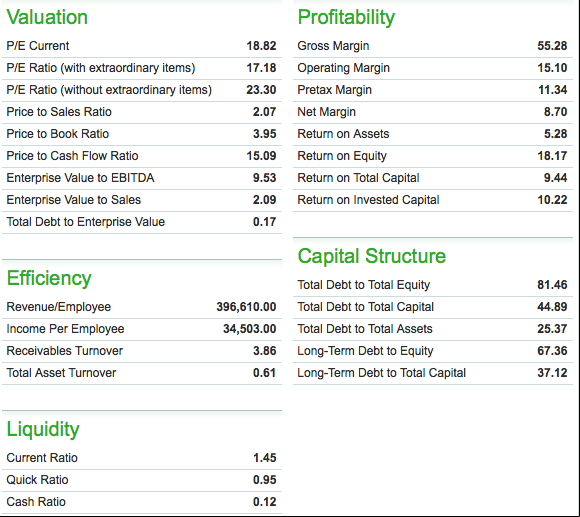Select the Revenue/Employee value 396,610.00
580x517 pixels.
click(x=246, y=307)
